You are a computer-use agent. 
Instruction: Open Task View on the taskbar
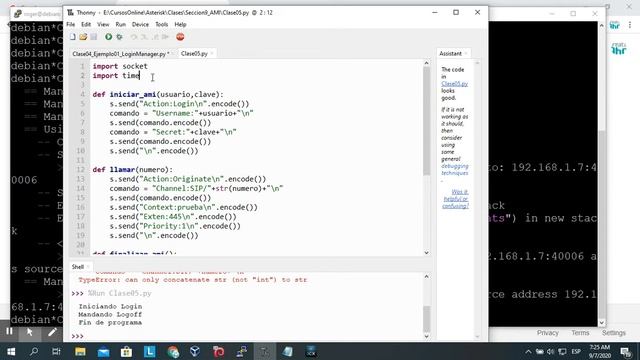click(56, 351)
